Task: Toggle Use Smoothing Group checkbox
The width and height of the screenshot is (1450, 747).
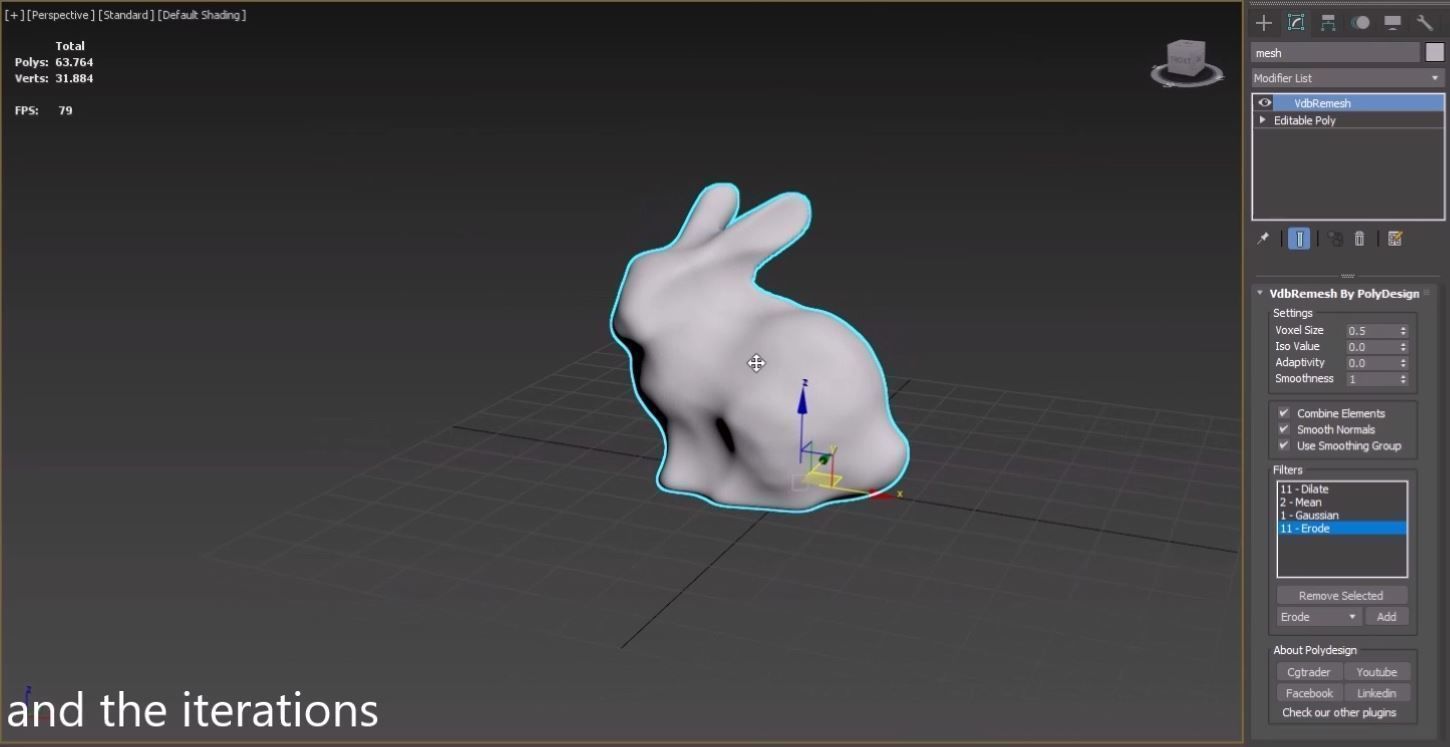Action: 1284,445
